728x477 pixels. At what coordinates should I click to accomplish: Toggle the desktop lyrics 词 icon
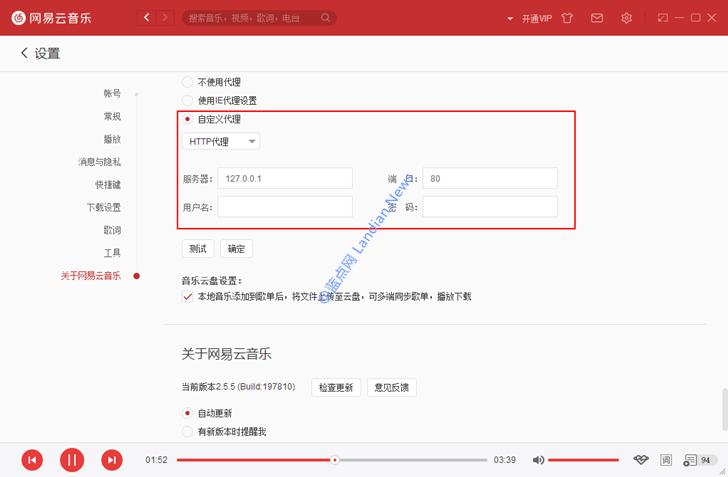(666, 460)
